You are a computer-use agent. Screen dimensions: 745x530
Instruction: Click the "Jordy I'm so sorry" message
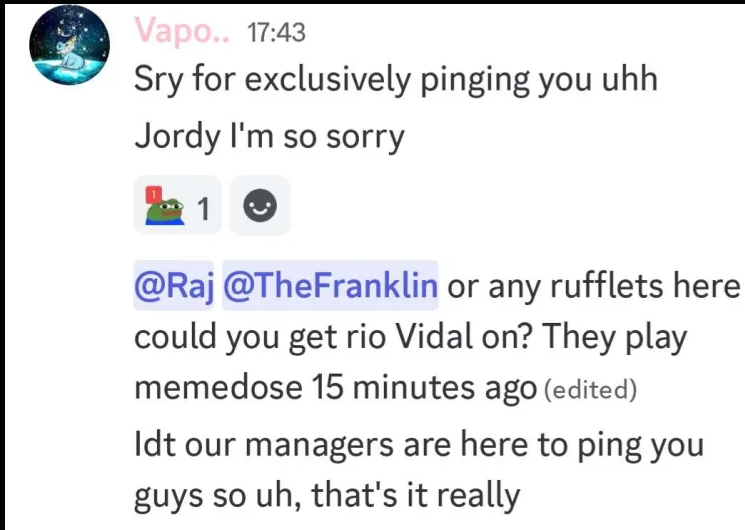tap(269, 137)
